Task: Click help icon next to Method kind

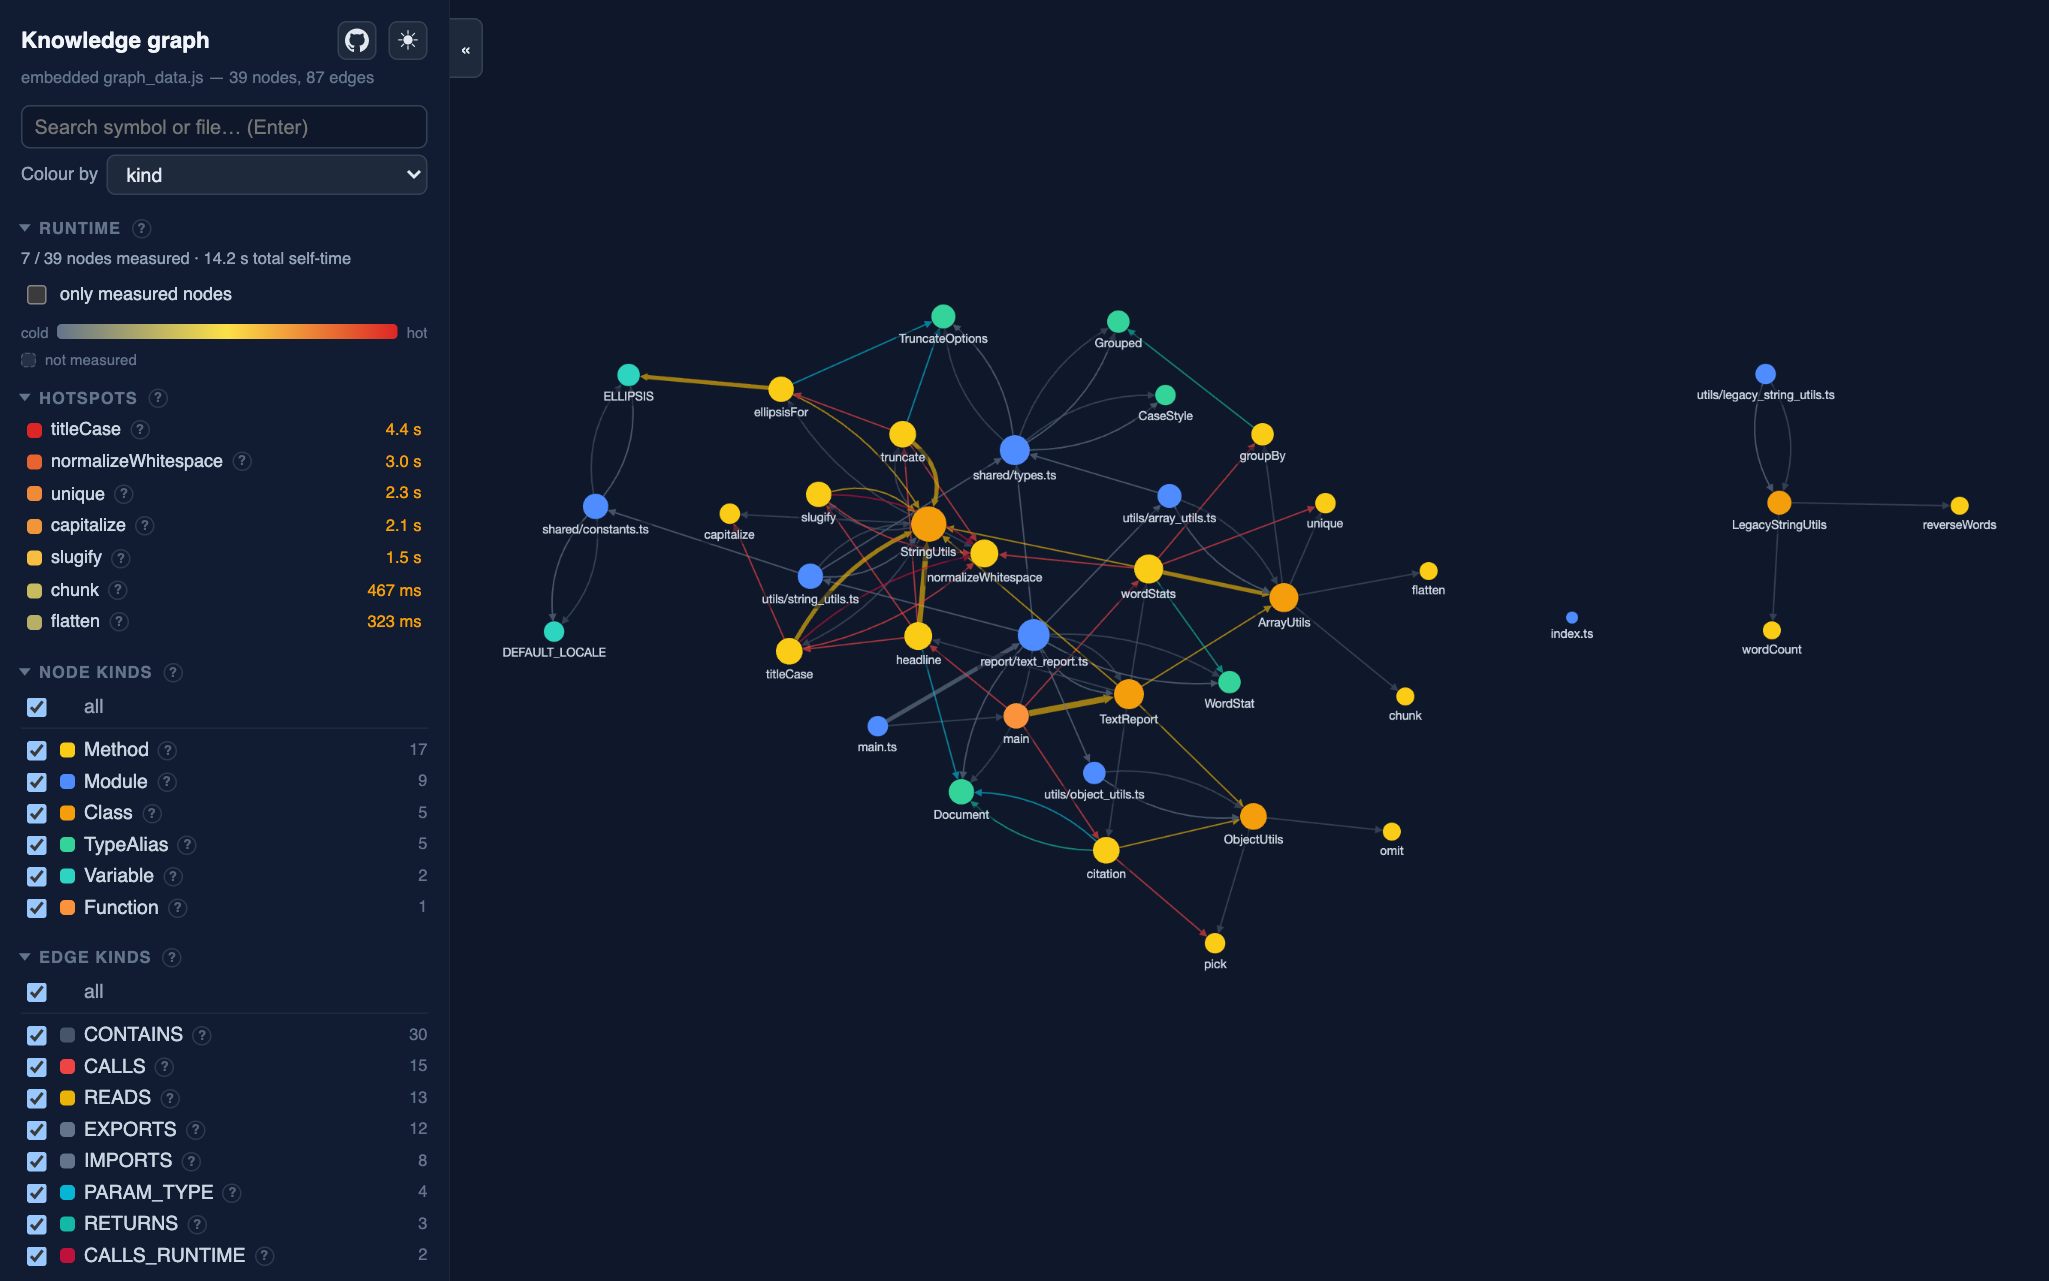Action: click(x=168, y=750)
